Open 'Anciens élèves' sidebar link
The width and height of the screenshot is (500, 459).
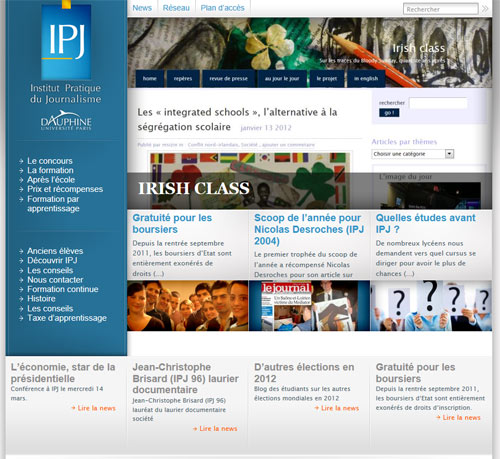[55, 251]
